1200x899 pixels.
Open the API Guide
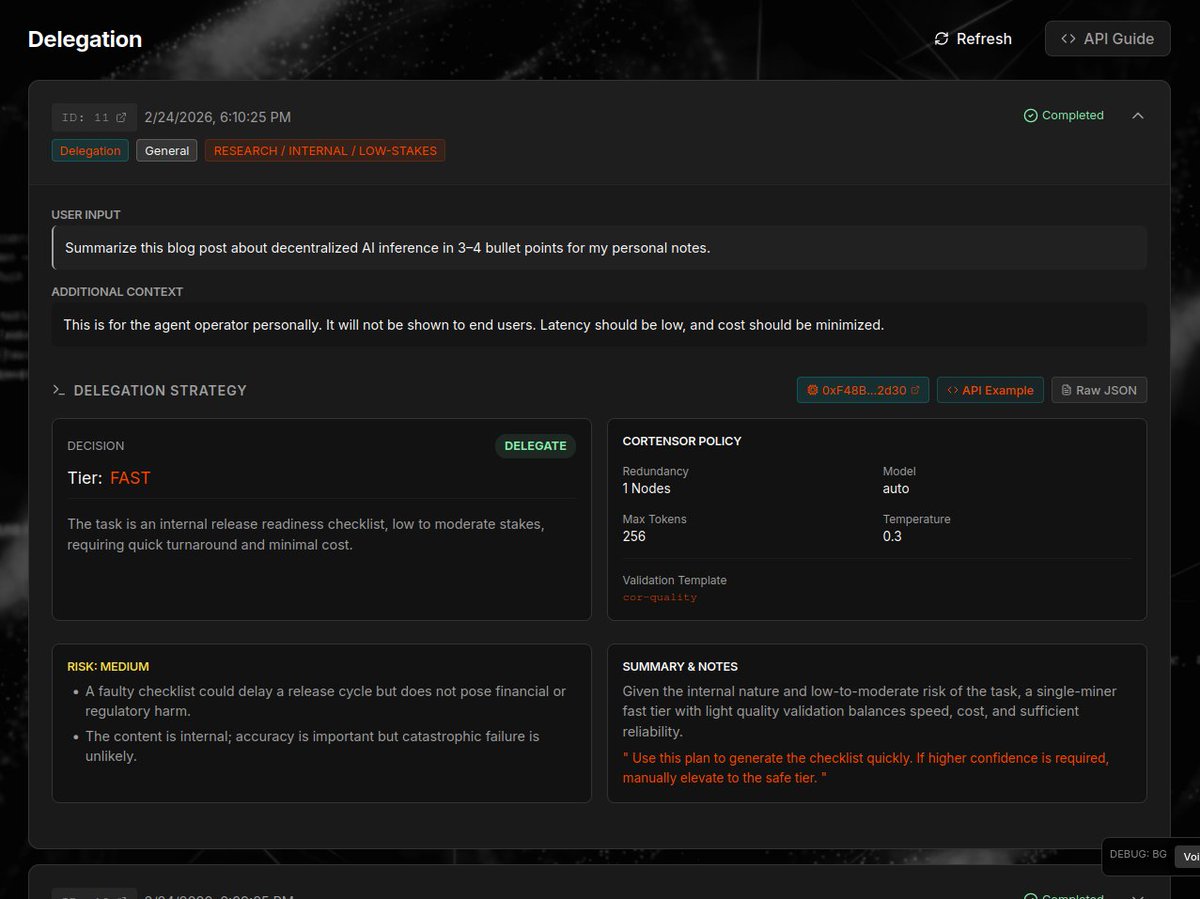tap(1107, 39)
